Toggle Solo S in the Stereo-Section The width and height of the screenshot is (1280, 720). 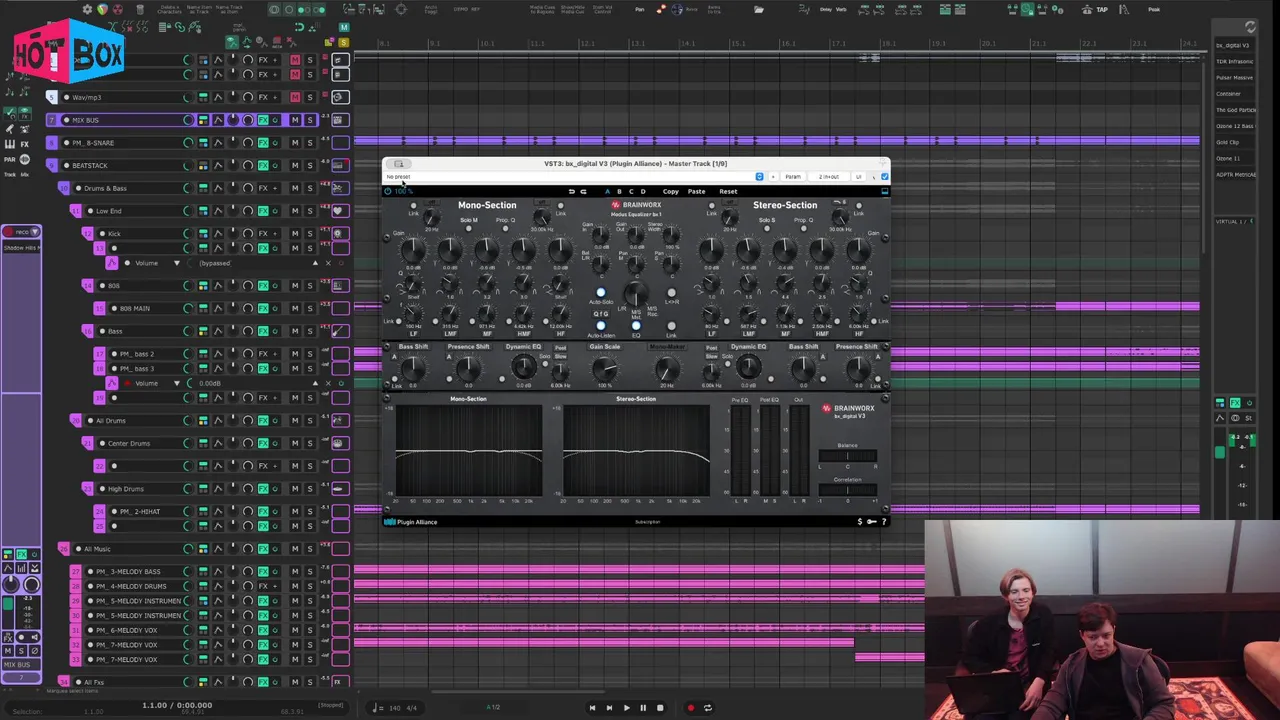(767, 228)
